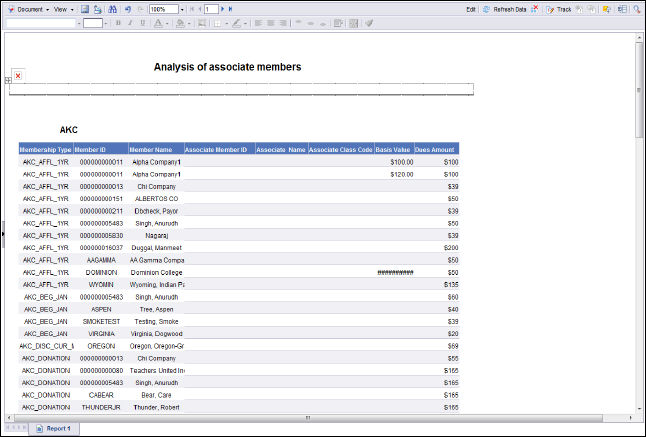Screen dimensions: 646x437
Task: Open the font color picker
Action: (160, 22)
